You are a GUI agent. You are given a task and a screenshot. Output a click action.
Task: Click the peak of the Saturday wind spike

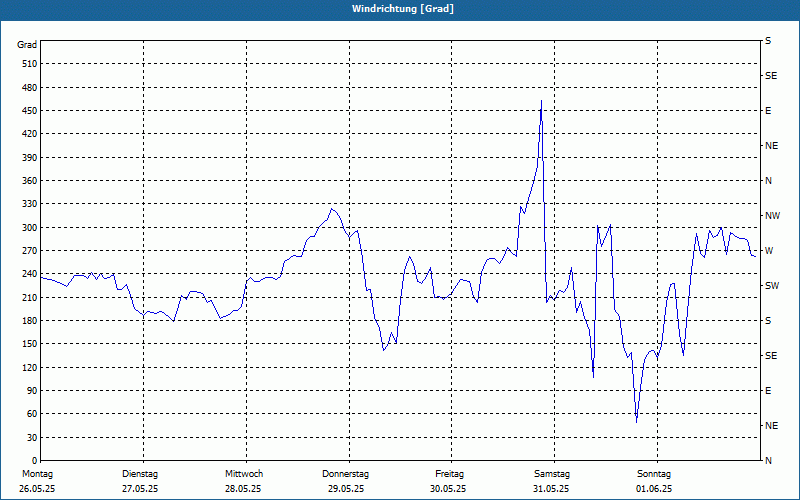541,101
